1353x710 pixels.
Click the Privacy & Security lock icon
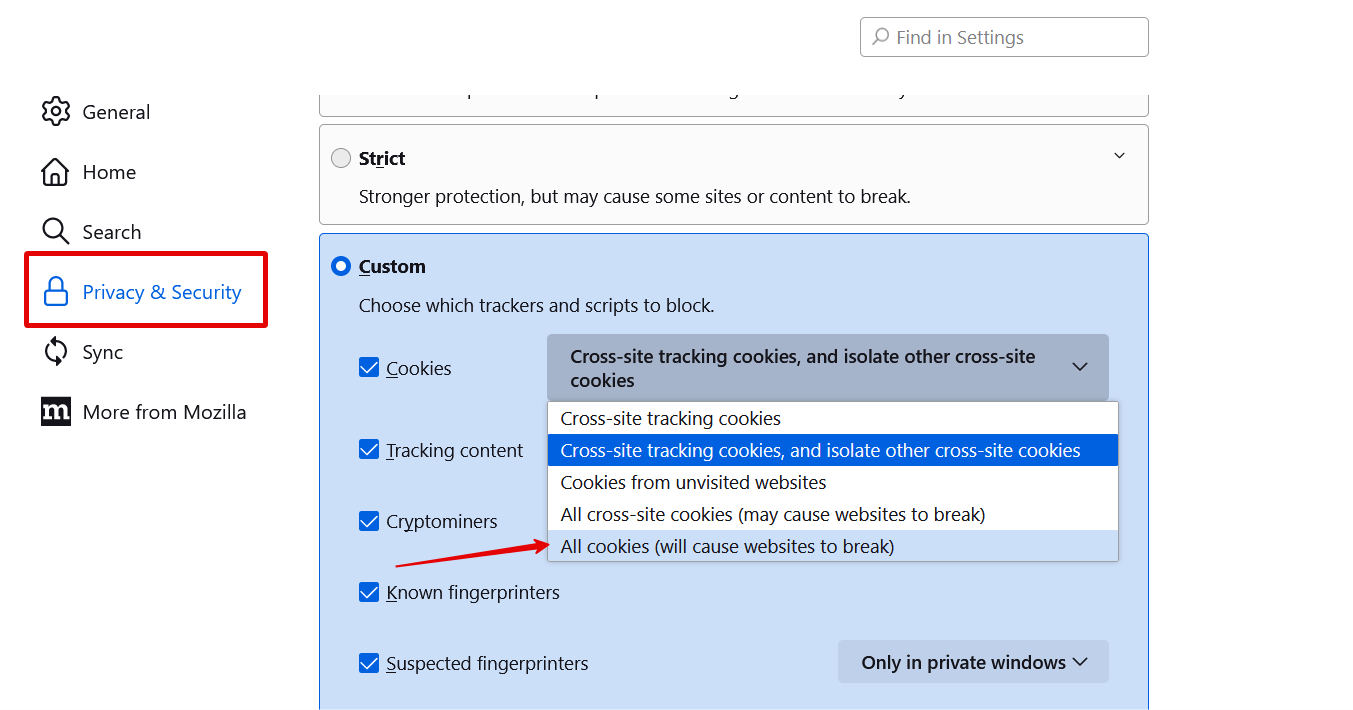pyautogui.click(x=56, y=292)
